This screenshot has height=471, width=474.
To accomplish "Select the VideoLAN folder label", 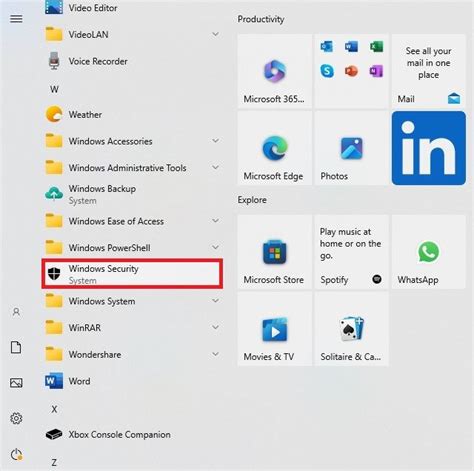I will click(x=88, y=35).
